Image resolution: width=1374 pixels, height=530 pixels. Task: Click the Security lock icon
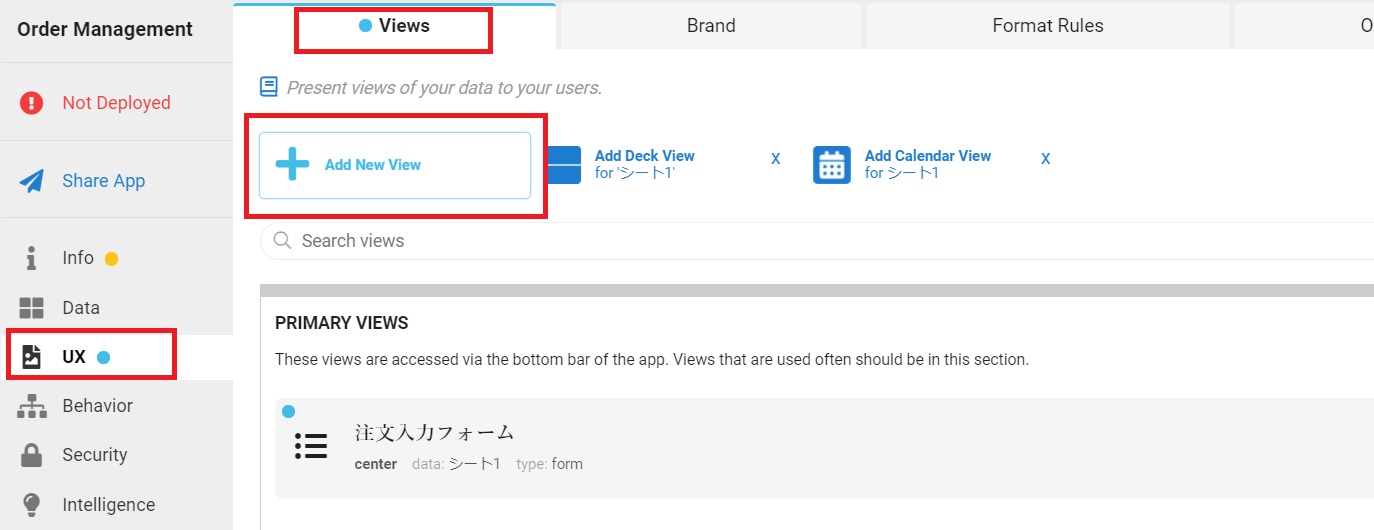click(32, 455)
